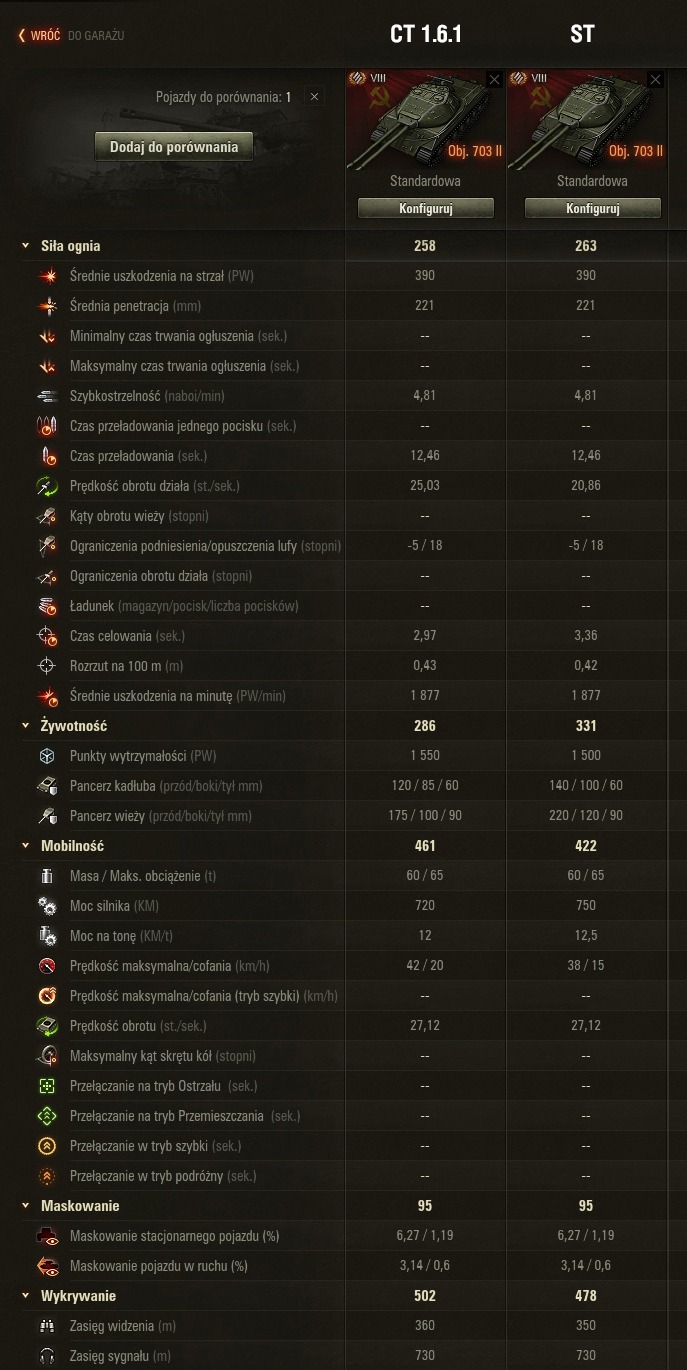Click the engine power gears icon
Screen dimensions: 687x1370
tap(47, 906)
